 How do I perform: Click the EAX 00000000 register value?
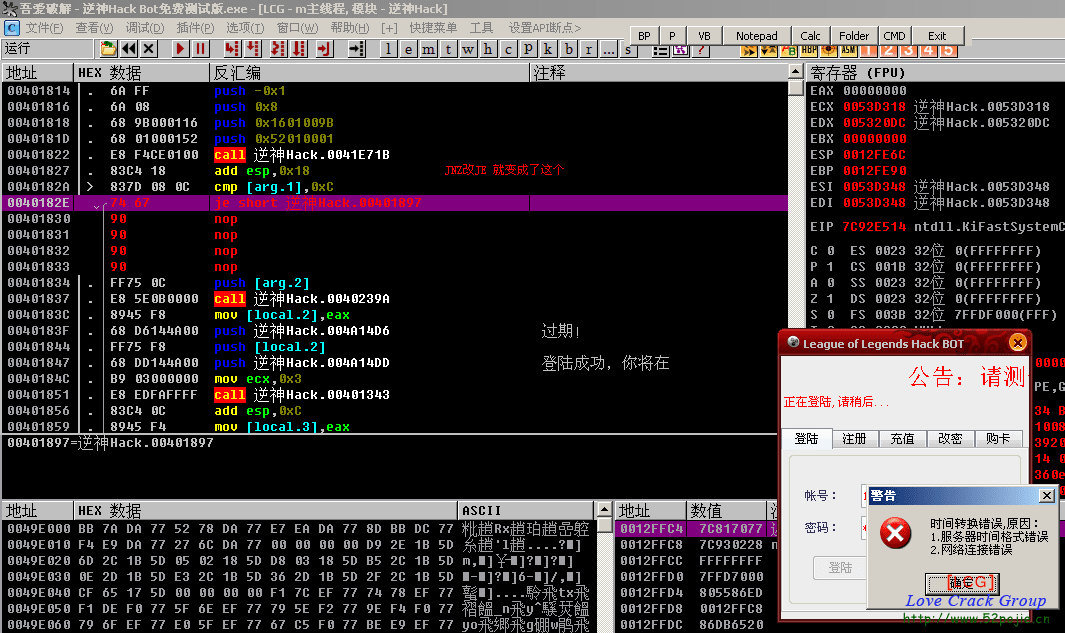click(x=875, y=90)
